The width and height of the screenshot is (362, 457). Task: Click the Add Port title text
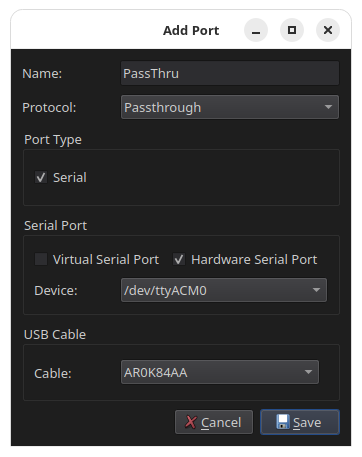191,30
